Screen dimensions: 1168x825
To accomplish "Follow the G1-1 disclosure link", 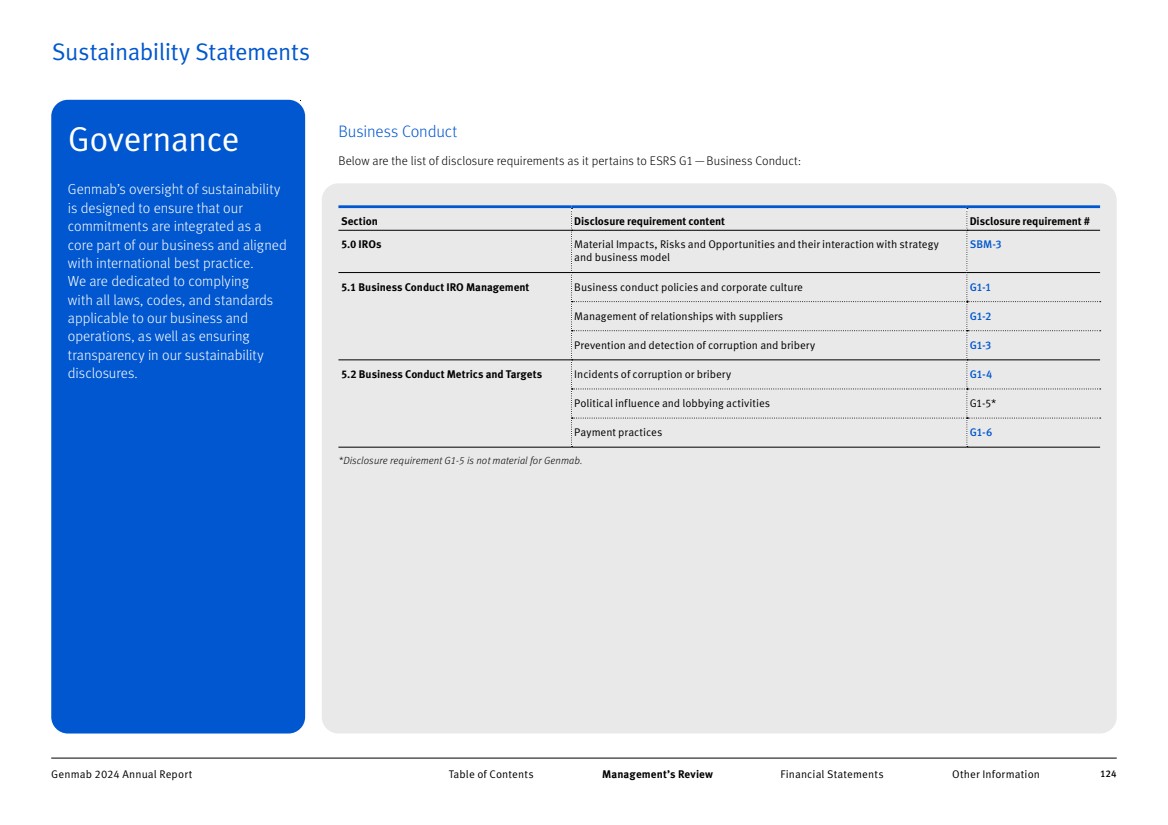I will 979,288.
